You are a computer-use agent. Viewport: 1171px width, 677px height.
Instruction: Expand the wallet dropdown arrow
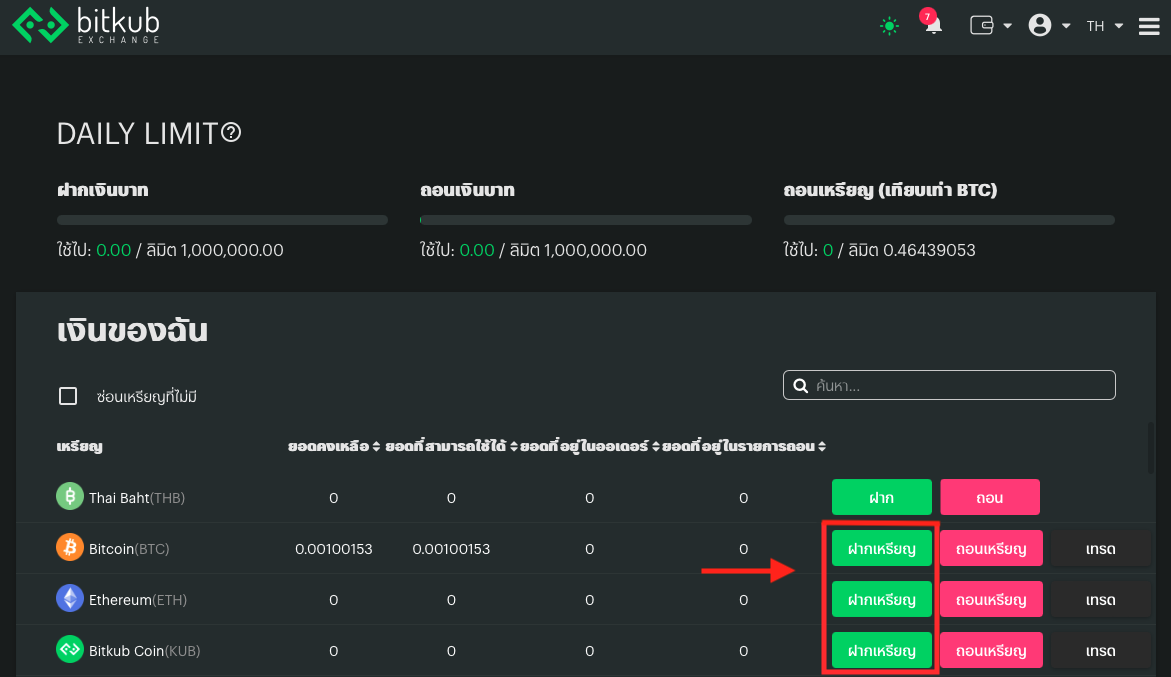pyautogui.click(x=1007, y=26)
